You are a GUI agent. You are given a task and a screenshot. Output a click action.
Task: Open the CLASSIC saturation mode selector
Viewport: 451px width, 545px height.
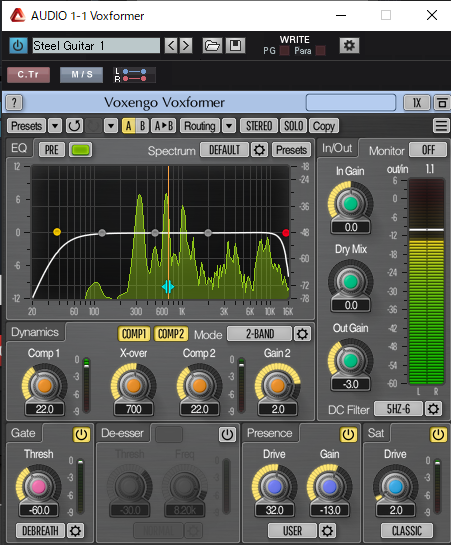[407, 531]
